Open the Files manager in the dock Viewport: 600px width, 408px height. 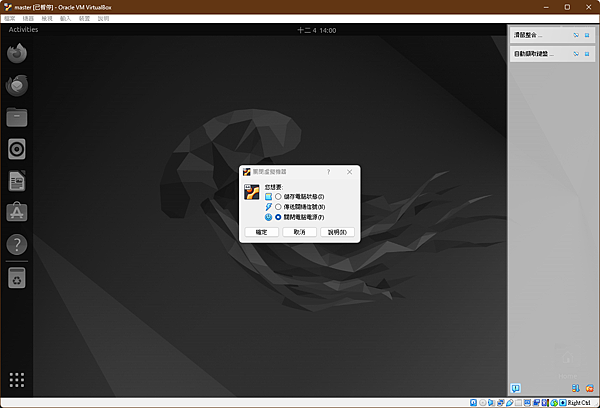[17, 117]
